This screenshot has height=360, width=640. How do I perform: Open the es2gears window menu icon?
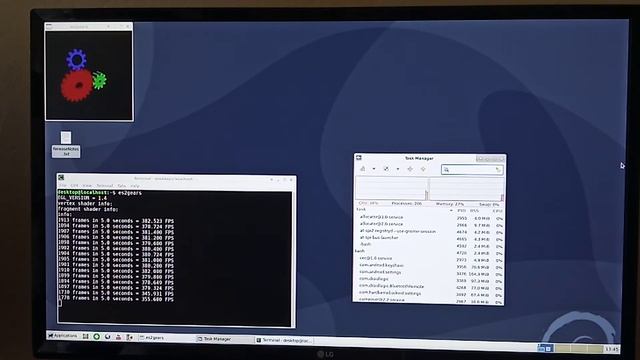tap(49, 27)
